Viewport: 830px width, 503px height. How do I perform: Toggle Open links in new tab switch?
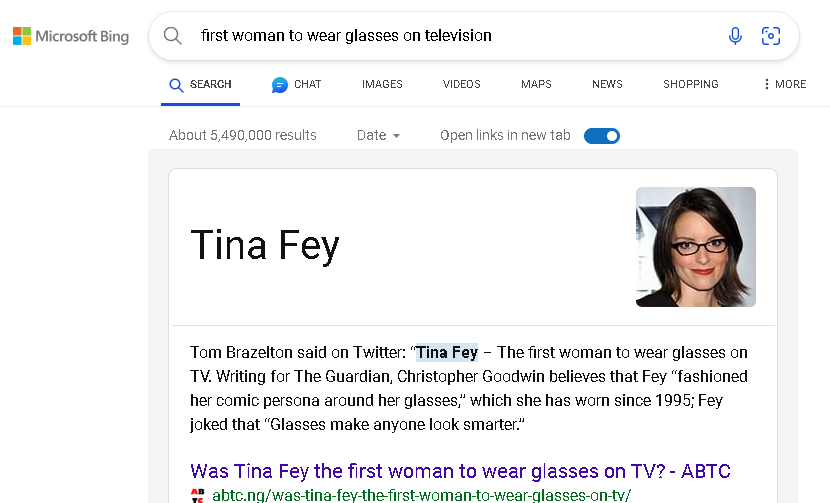pos(601,135)
